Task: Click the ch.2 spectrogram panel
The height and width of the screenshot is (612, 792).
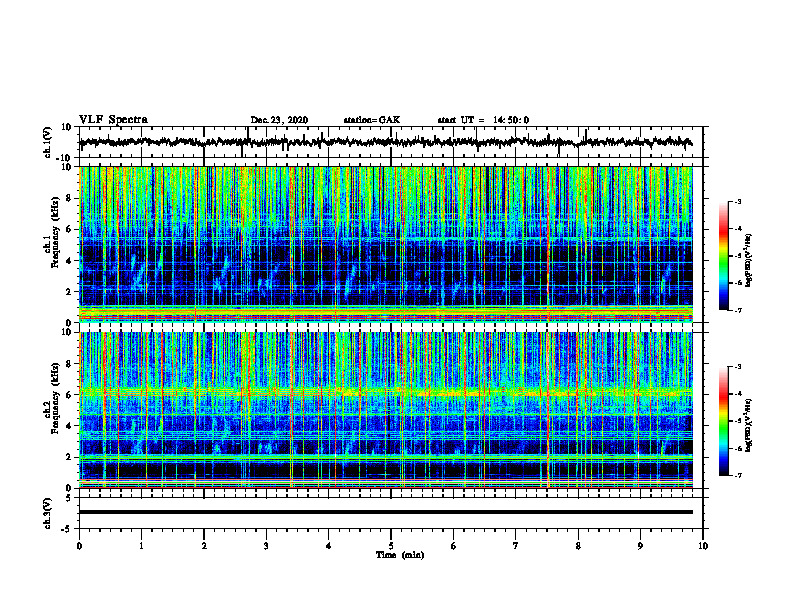Action: 385,410
